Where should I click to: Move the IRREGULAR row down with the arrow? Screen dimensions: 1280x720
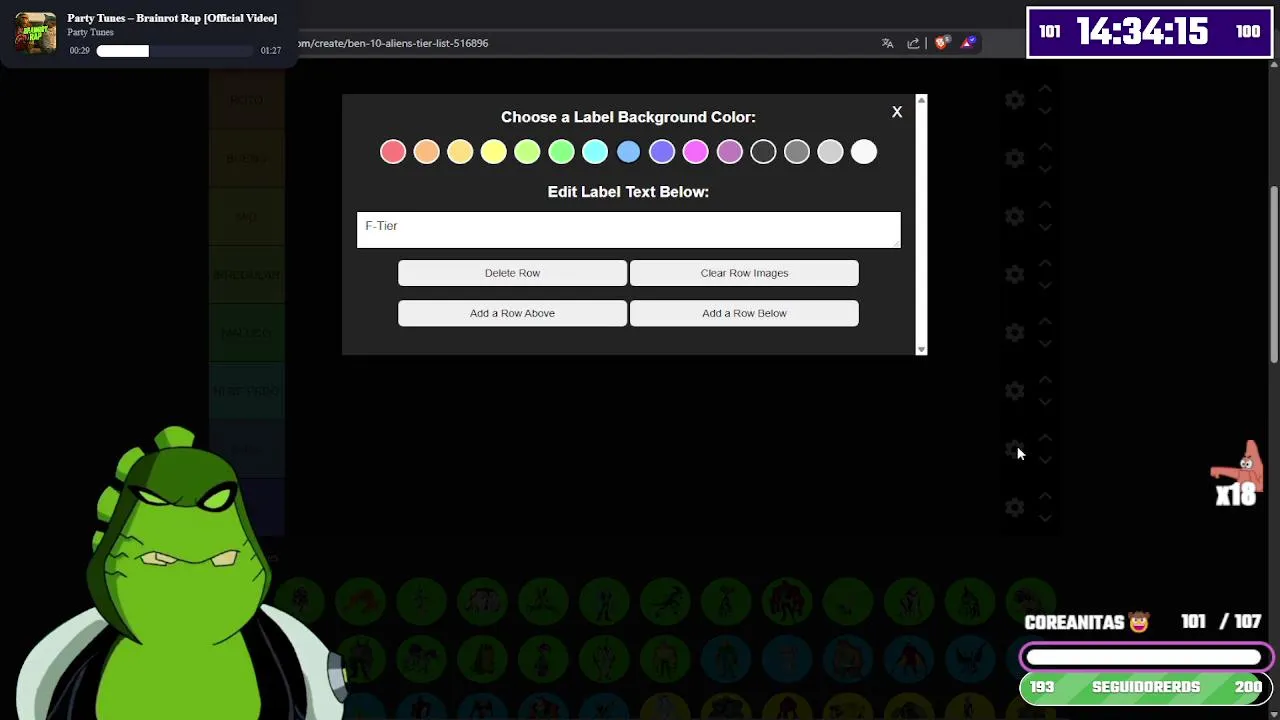(1044, 285)
